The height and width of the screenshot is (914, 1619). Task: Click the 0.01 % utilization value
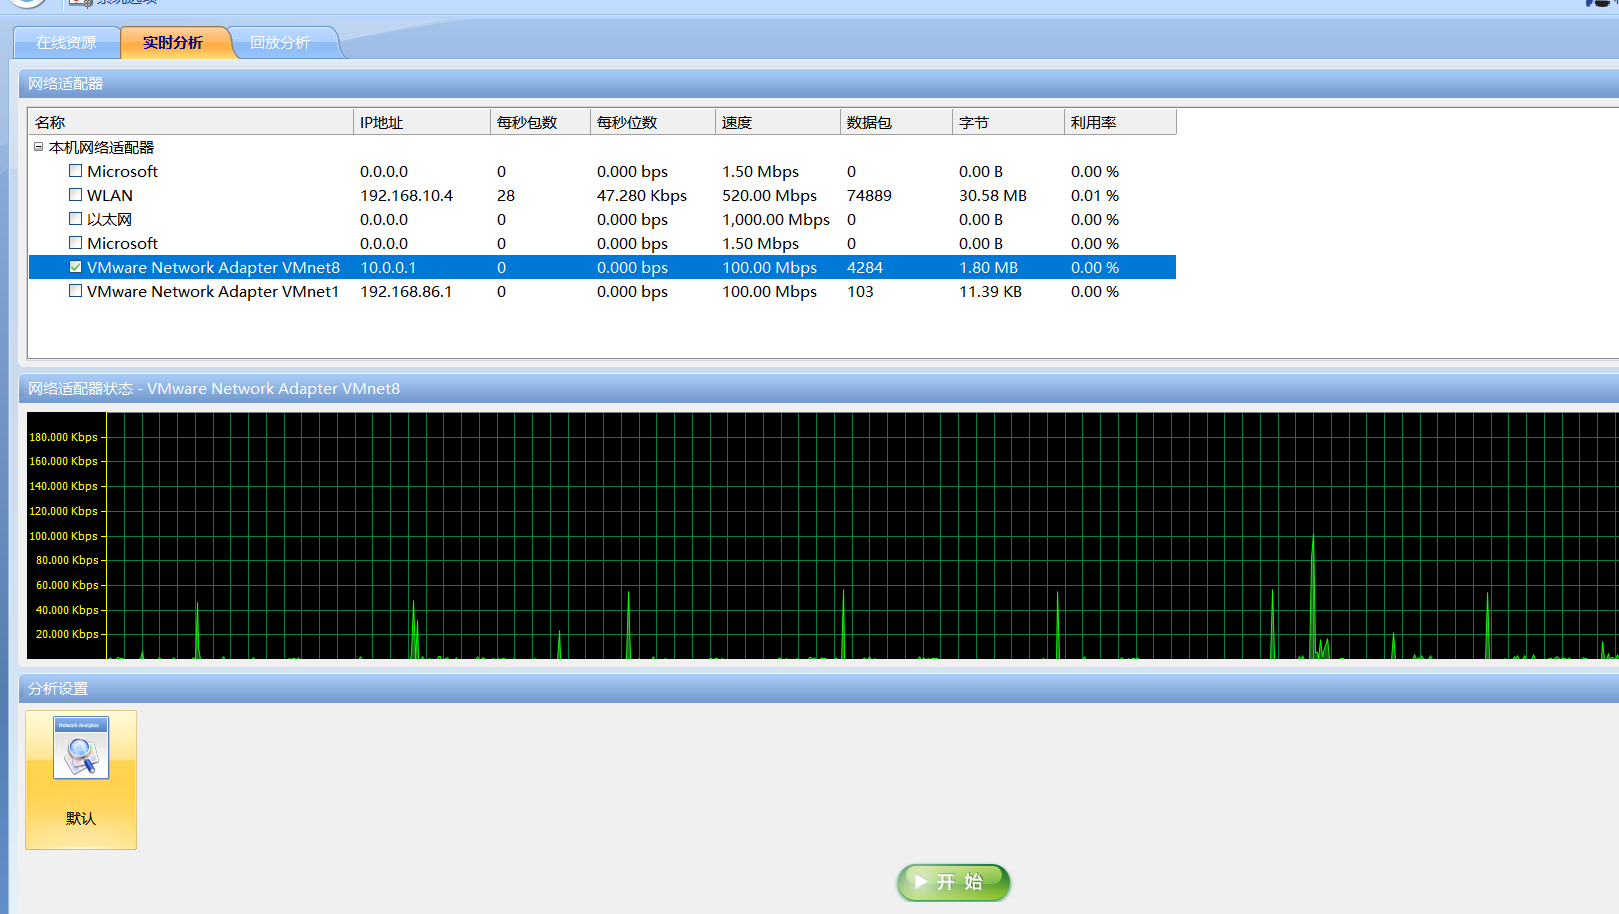(1095, 196)
